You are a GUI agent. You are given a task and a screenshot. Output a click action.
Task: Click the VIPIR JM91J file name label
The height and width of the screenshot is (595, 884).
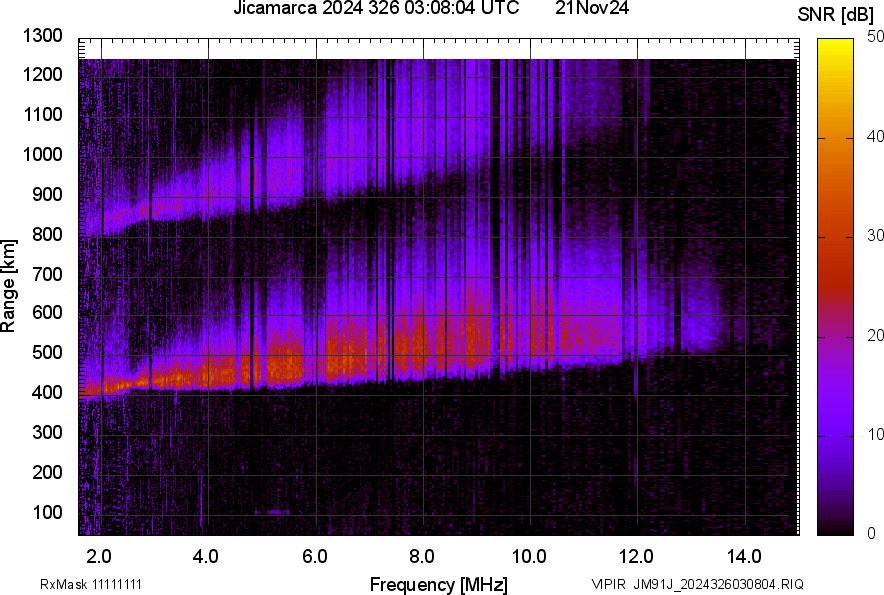pyautogui.click(x=697, y=584)
